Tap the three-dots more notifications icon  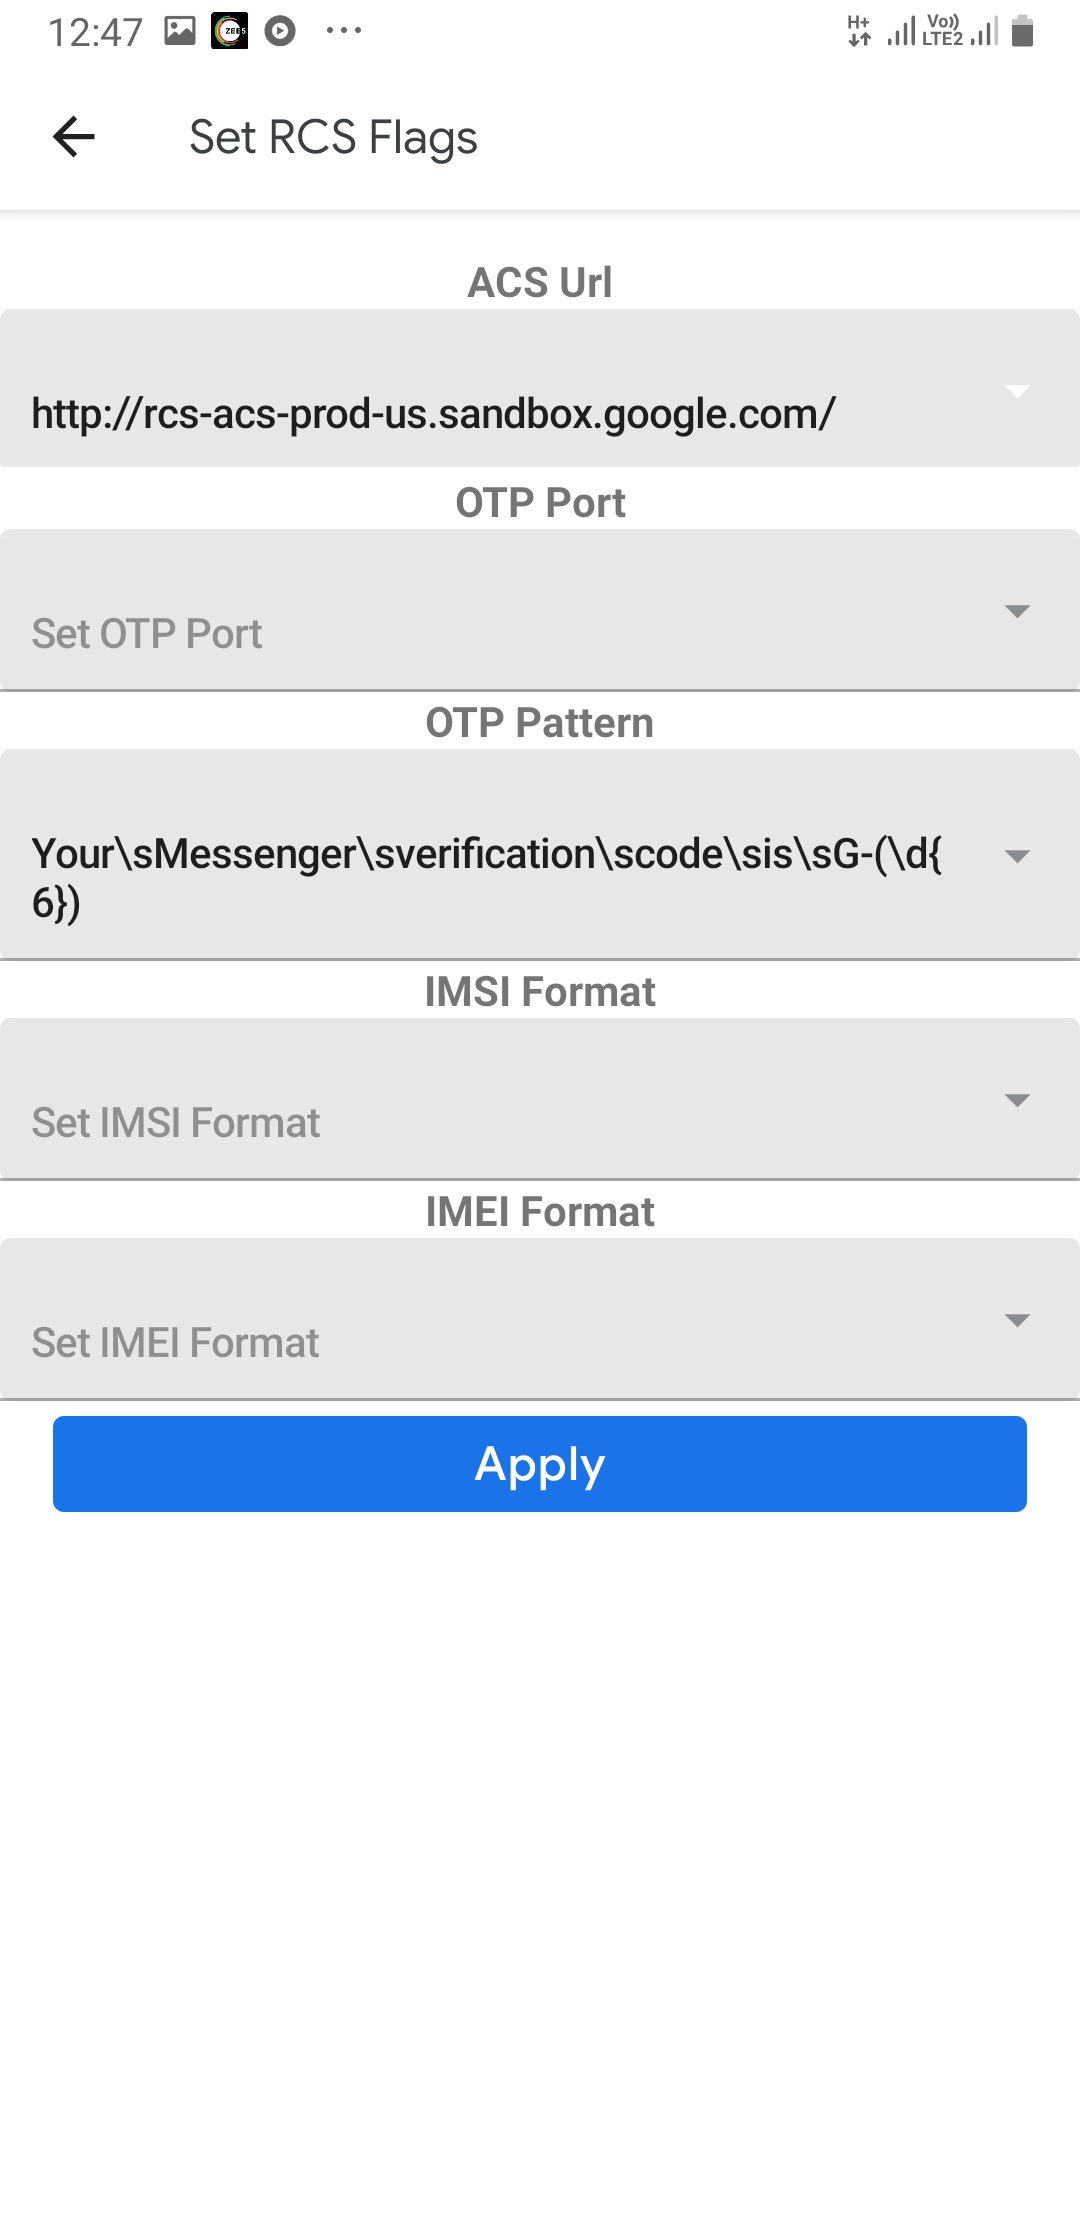(343, 31)
